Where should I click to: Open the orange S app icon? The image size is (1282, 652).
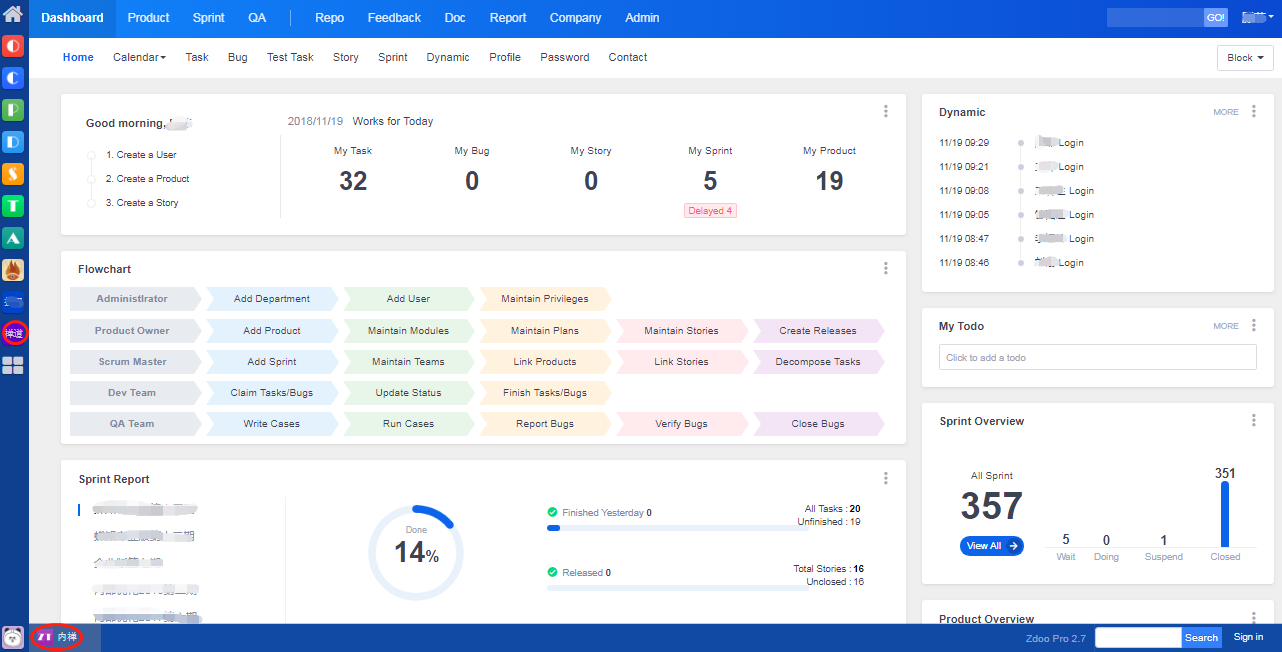point(13,174)
